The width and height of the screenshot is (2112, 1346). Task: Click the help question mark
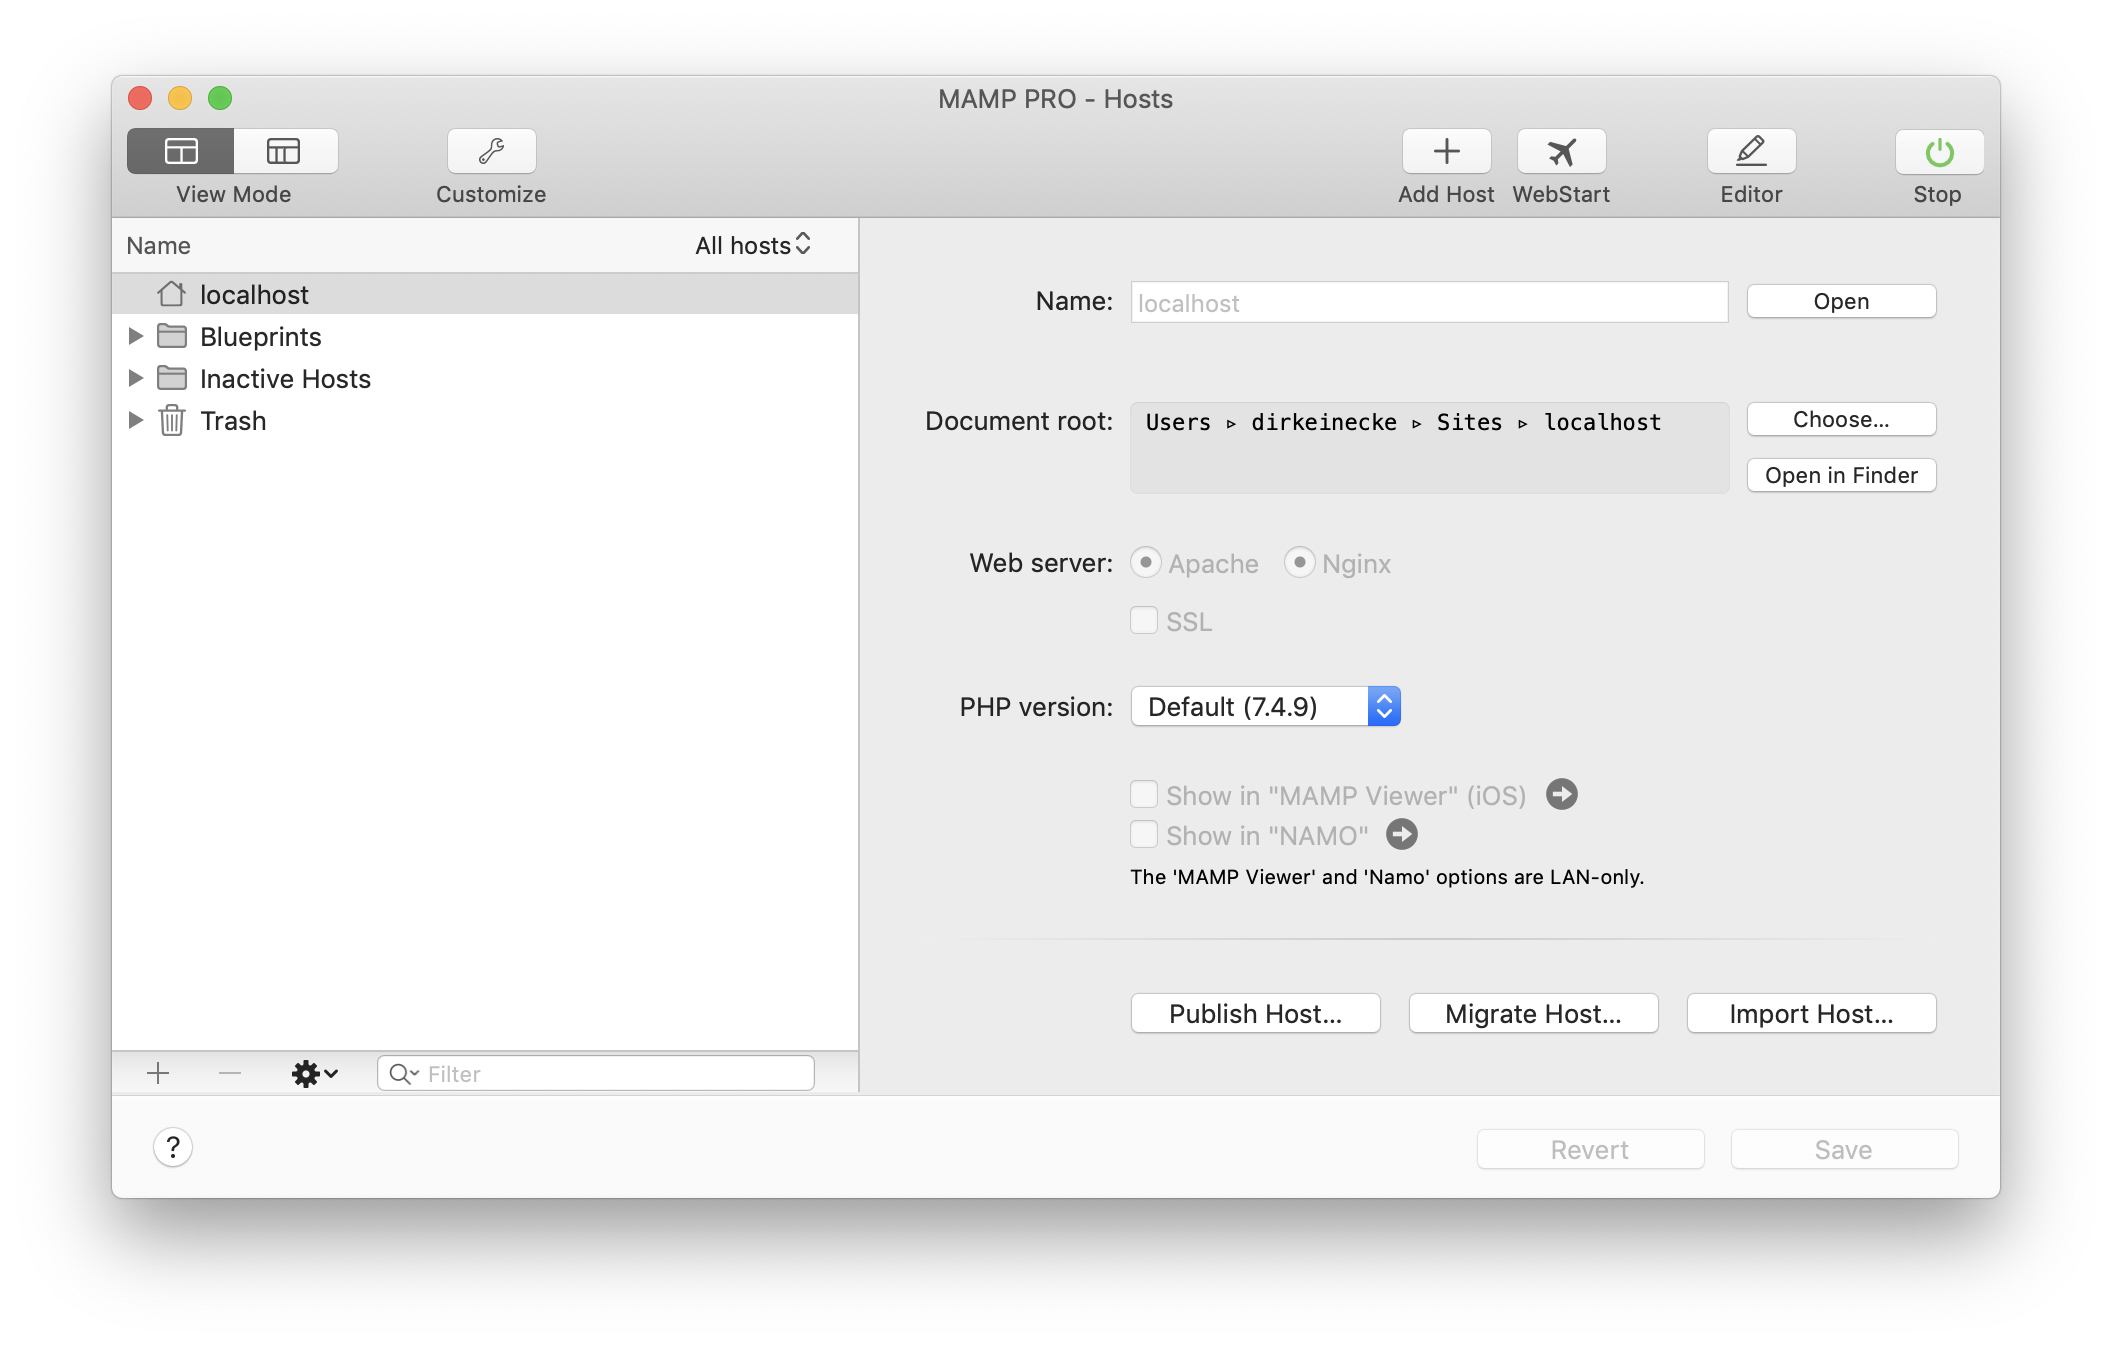(171, 1148)
